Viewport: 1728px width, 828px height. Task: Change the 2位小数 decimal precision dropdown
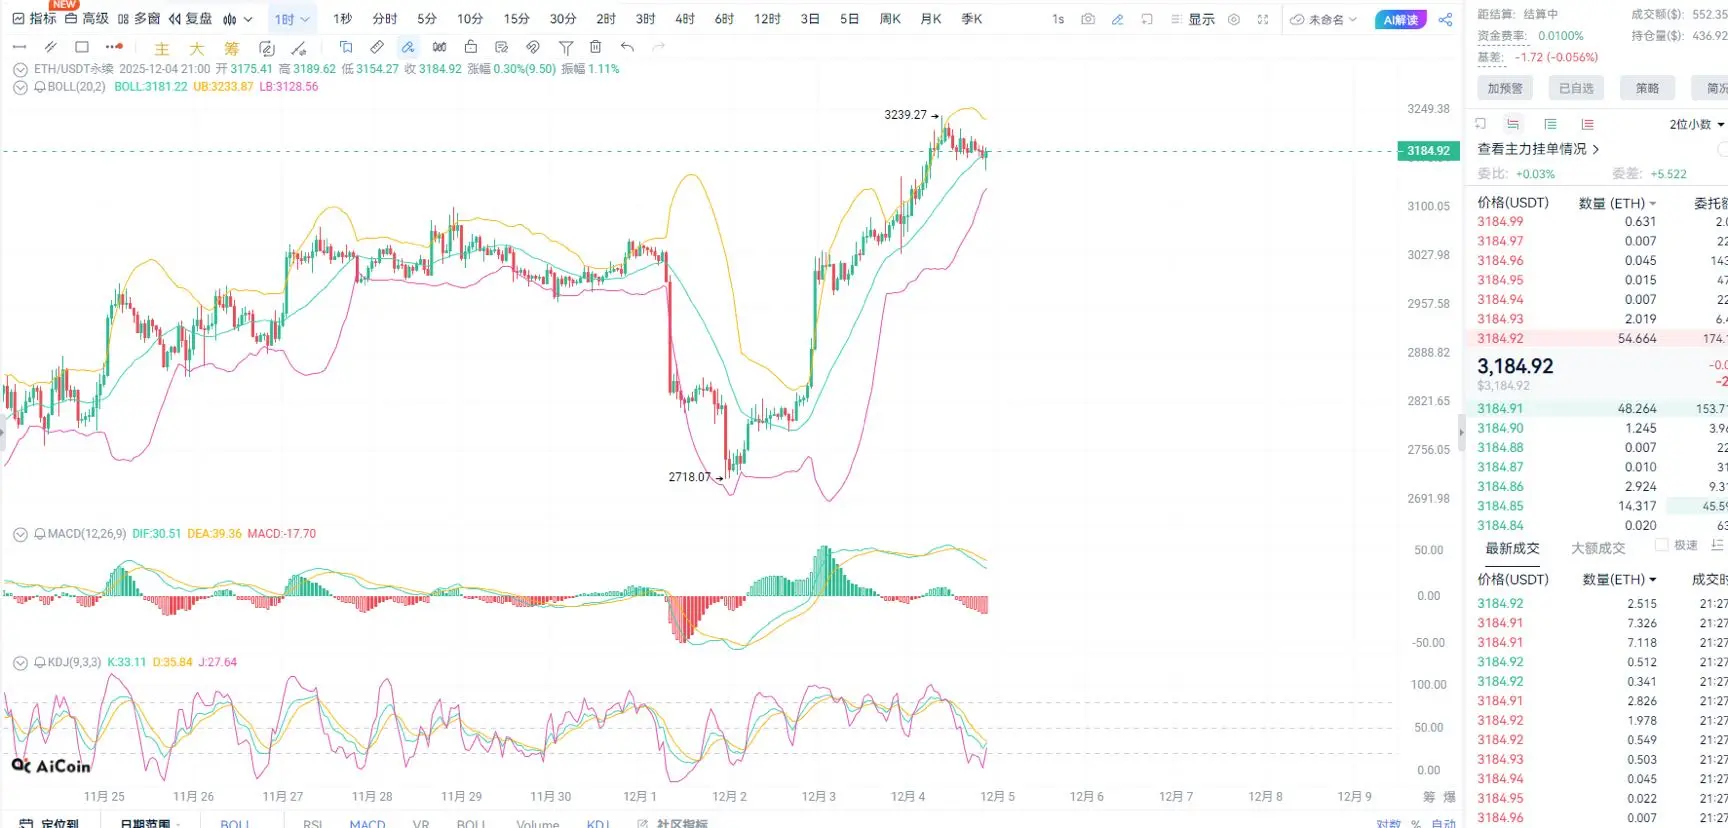(1696, 125)
